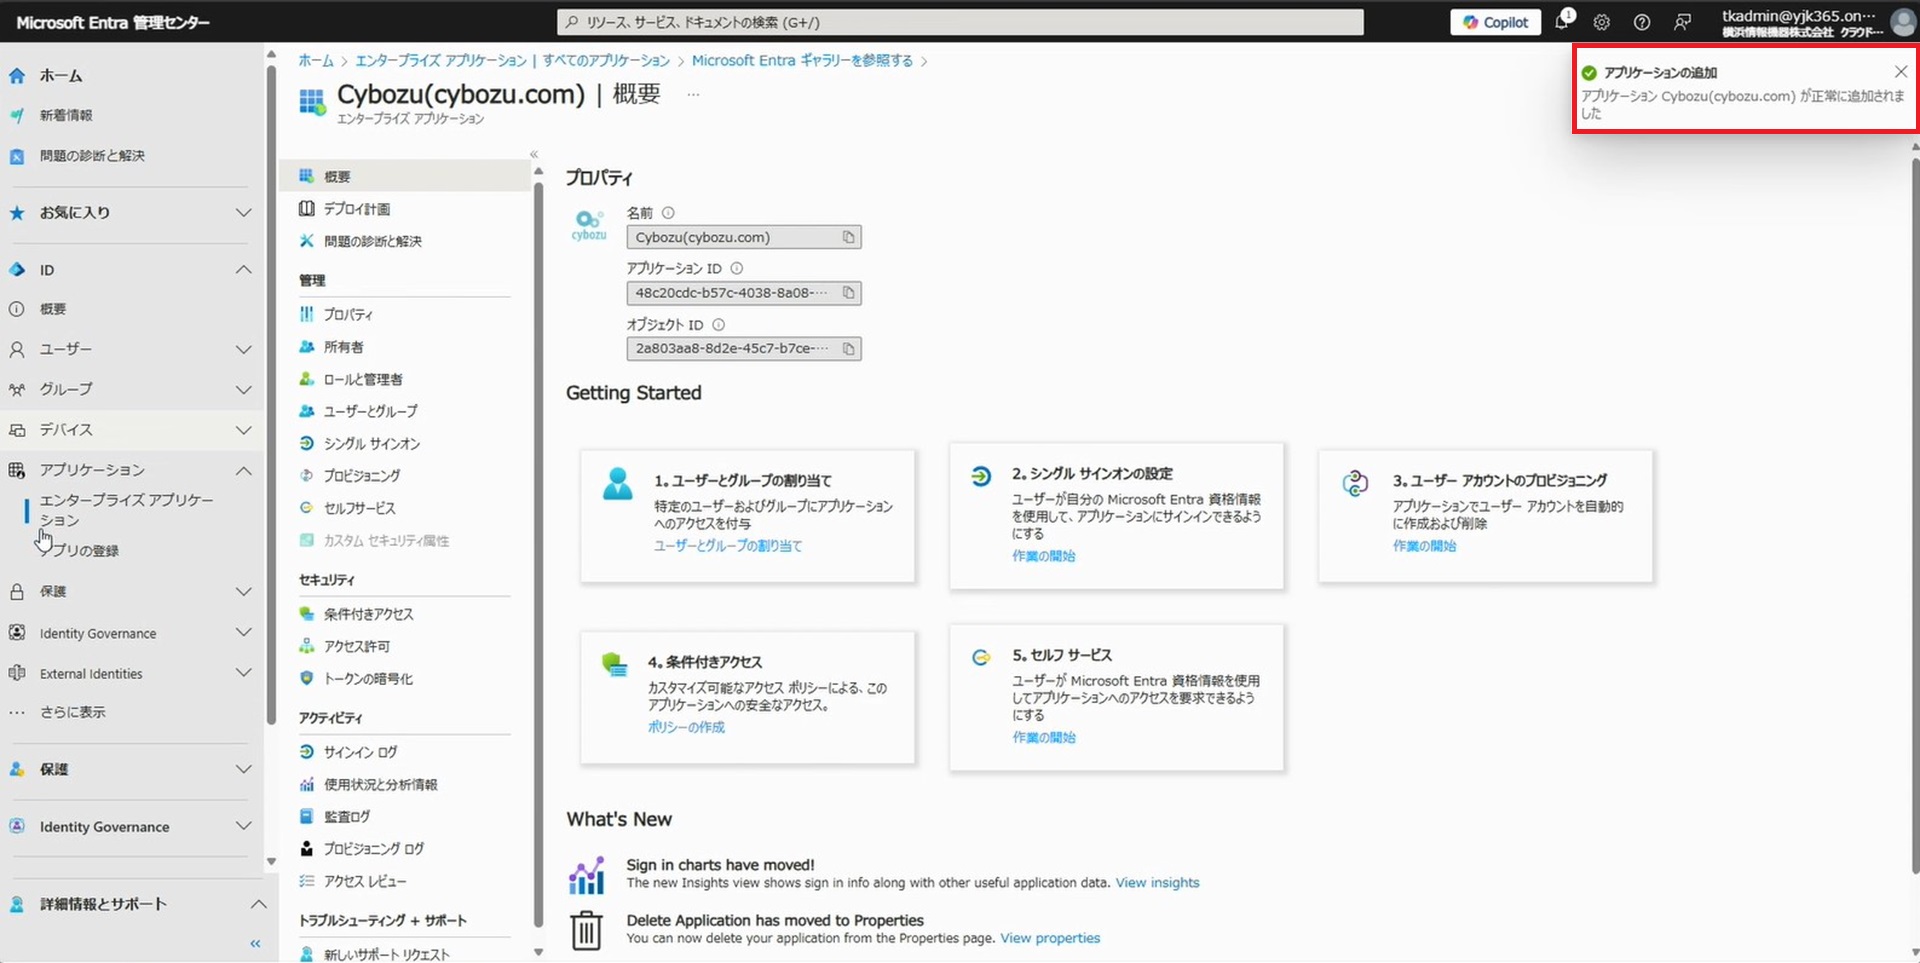Open ロールと管理者 menu item
Viewport: 1920px width, 963px height.
[363, 379]
